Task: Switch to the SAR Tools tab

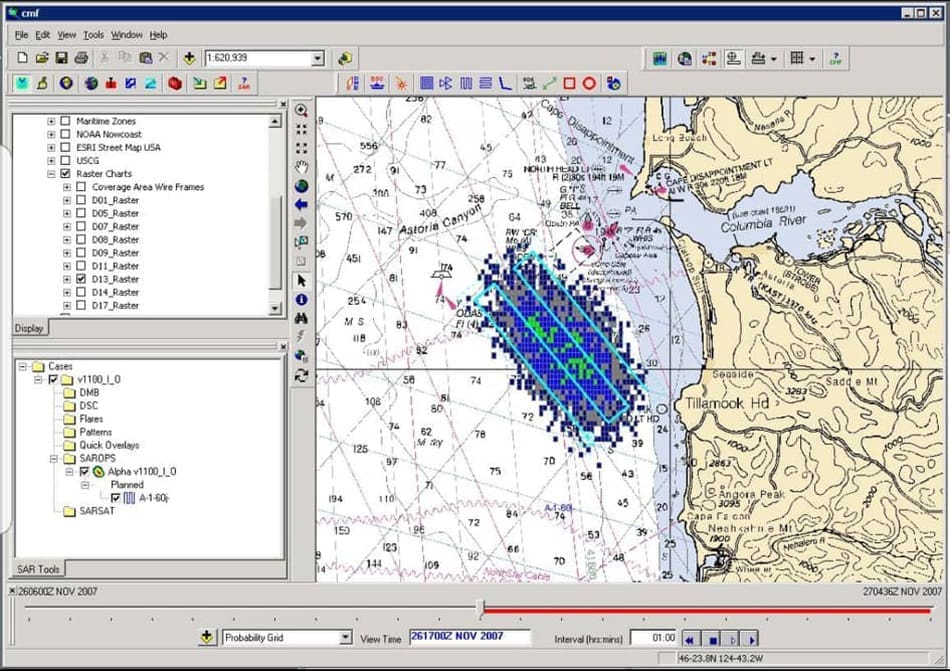Action: [39, 569]
